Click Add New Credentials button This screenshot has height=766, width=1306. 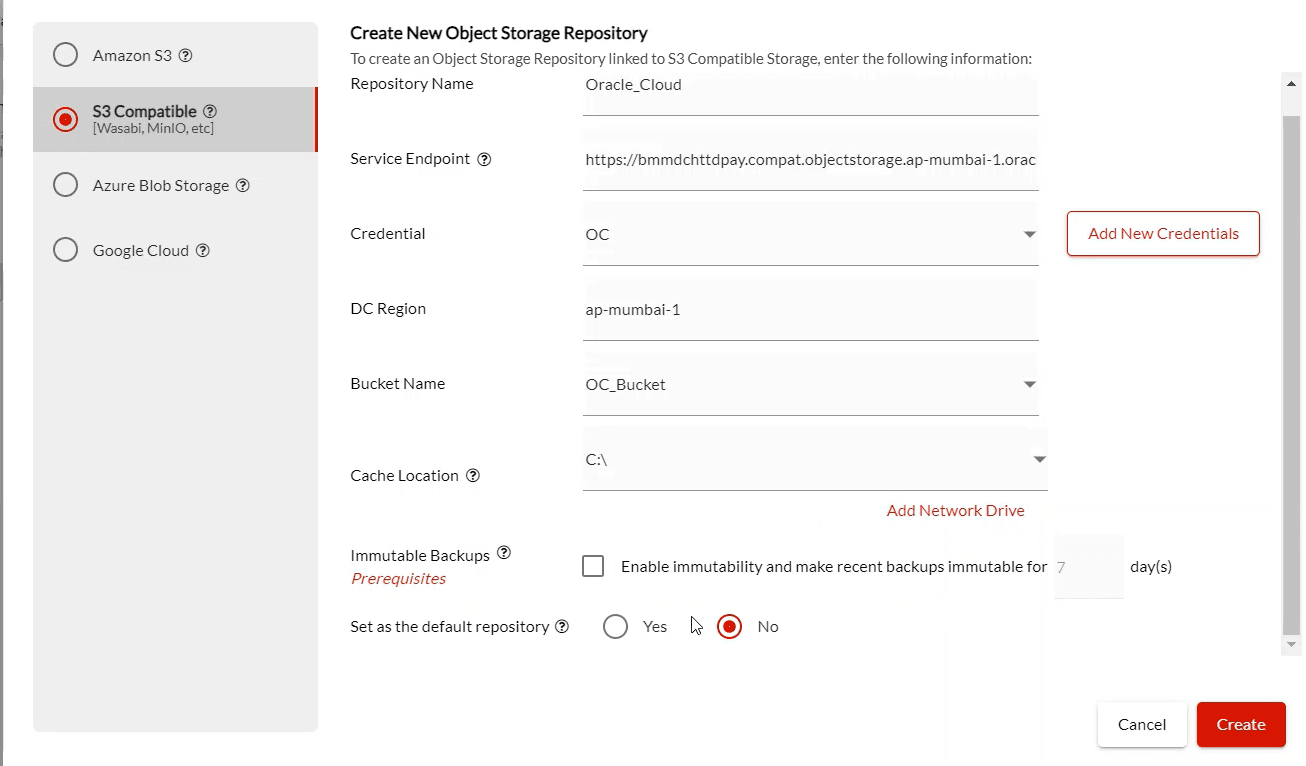pos(1163,233)
